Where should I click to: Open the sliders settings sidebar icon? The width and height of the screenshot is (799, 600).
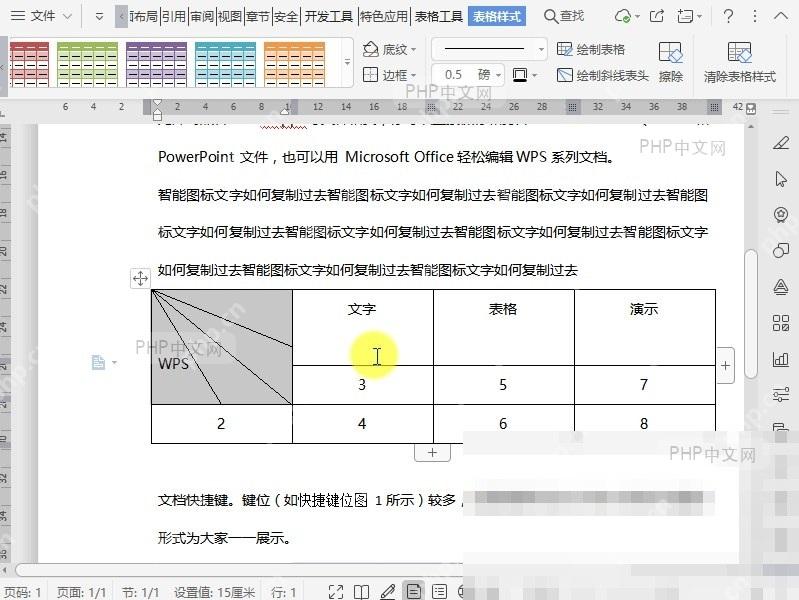coord(781,395)
